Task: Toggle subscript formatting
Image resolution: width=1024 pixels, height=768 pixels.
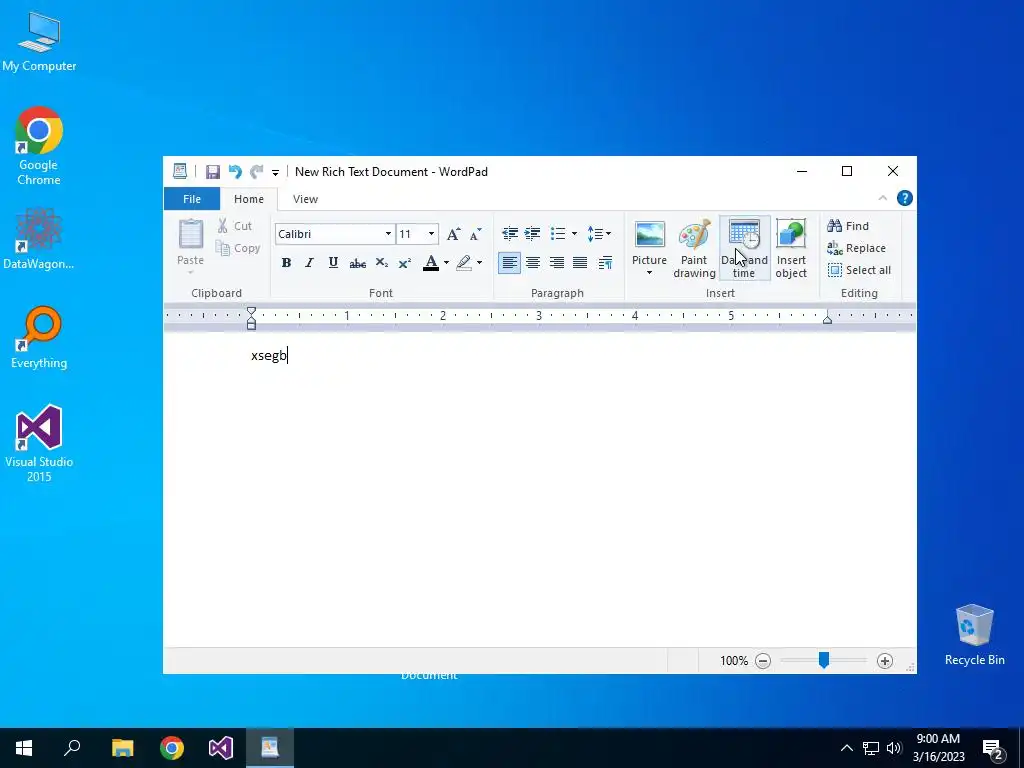Action: coord(381,263)
